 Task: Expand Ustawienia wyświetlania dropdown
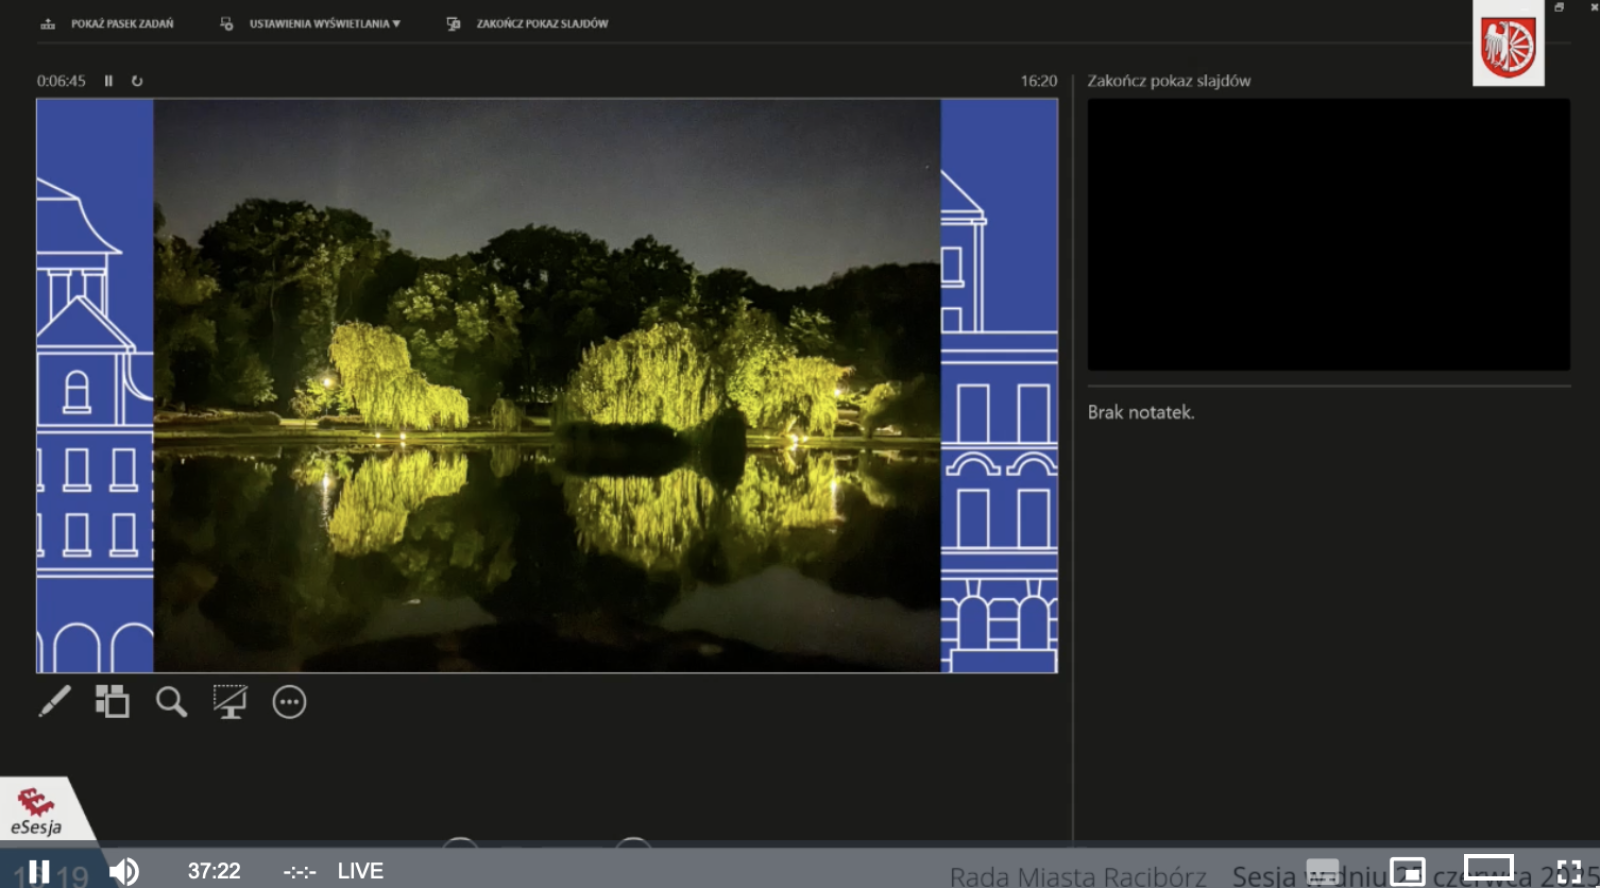(x=323, y=24)
